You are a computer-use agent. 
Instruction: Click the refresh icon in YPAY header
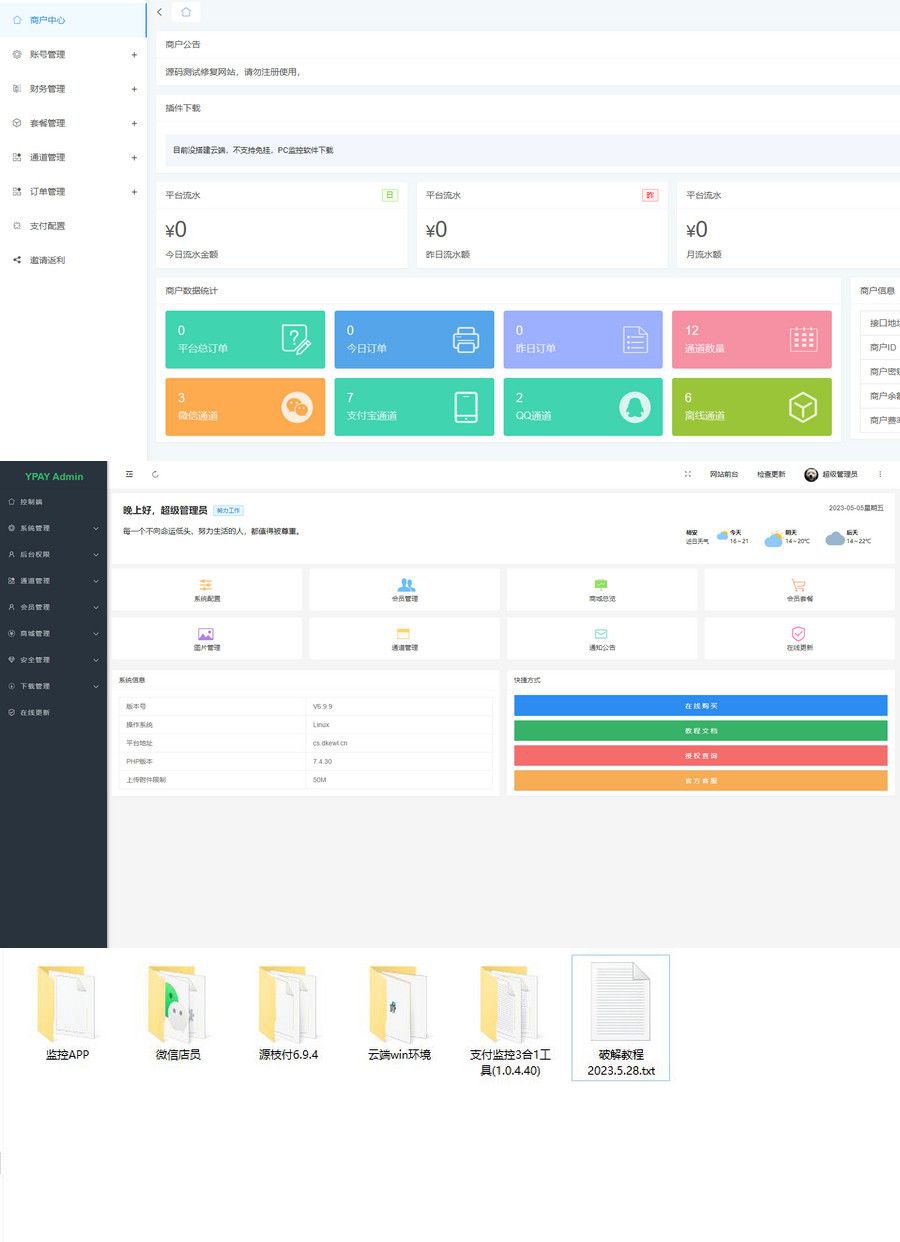(155, 474)
